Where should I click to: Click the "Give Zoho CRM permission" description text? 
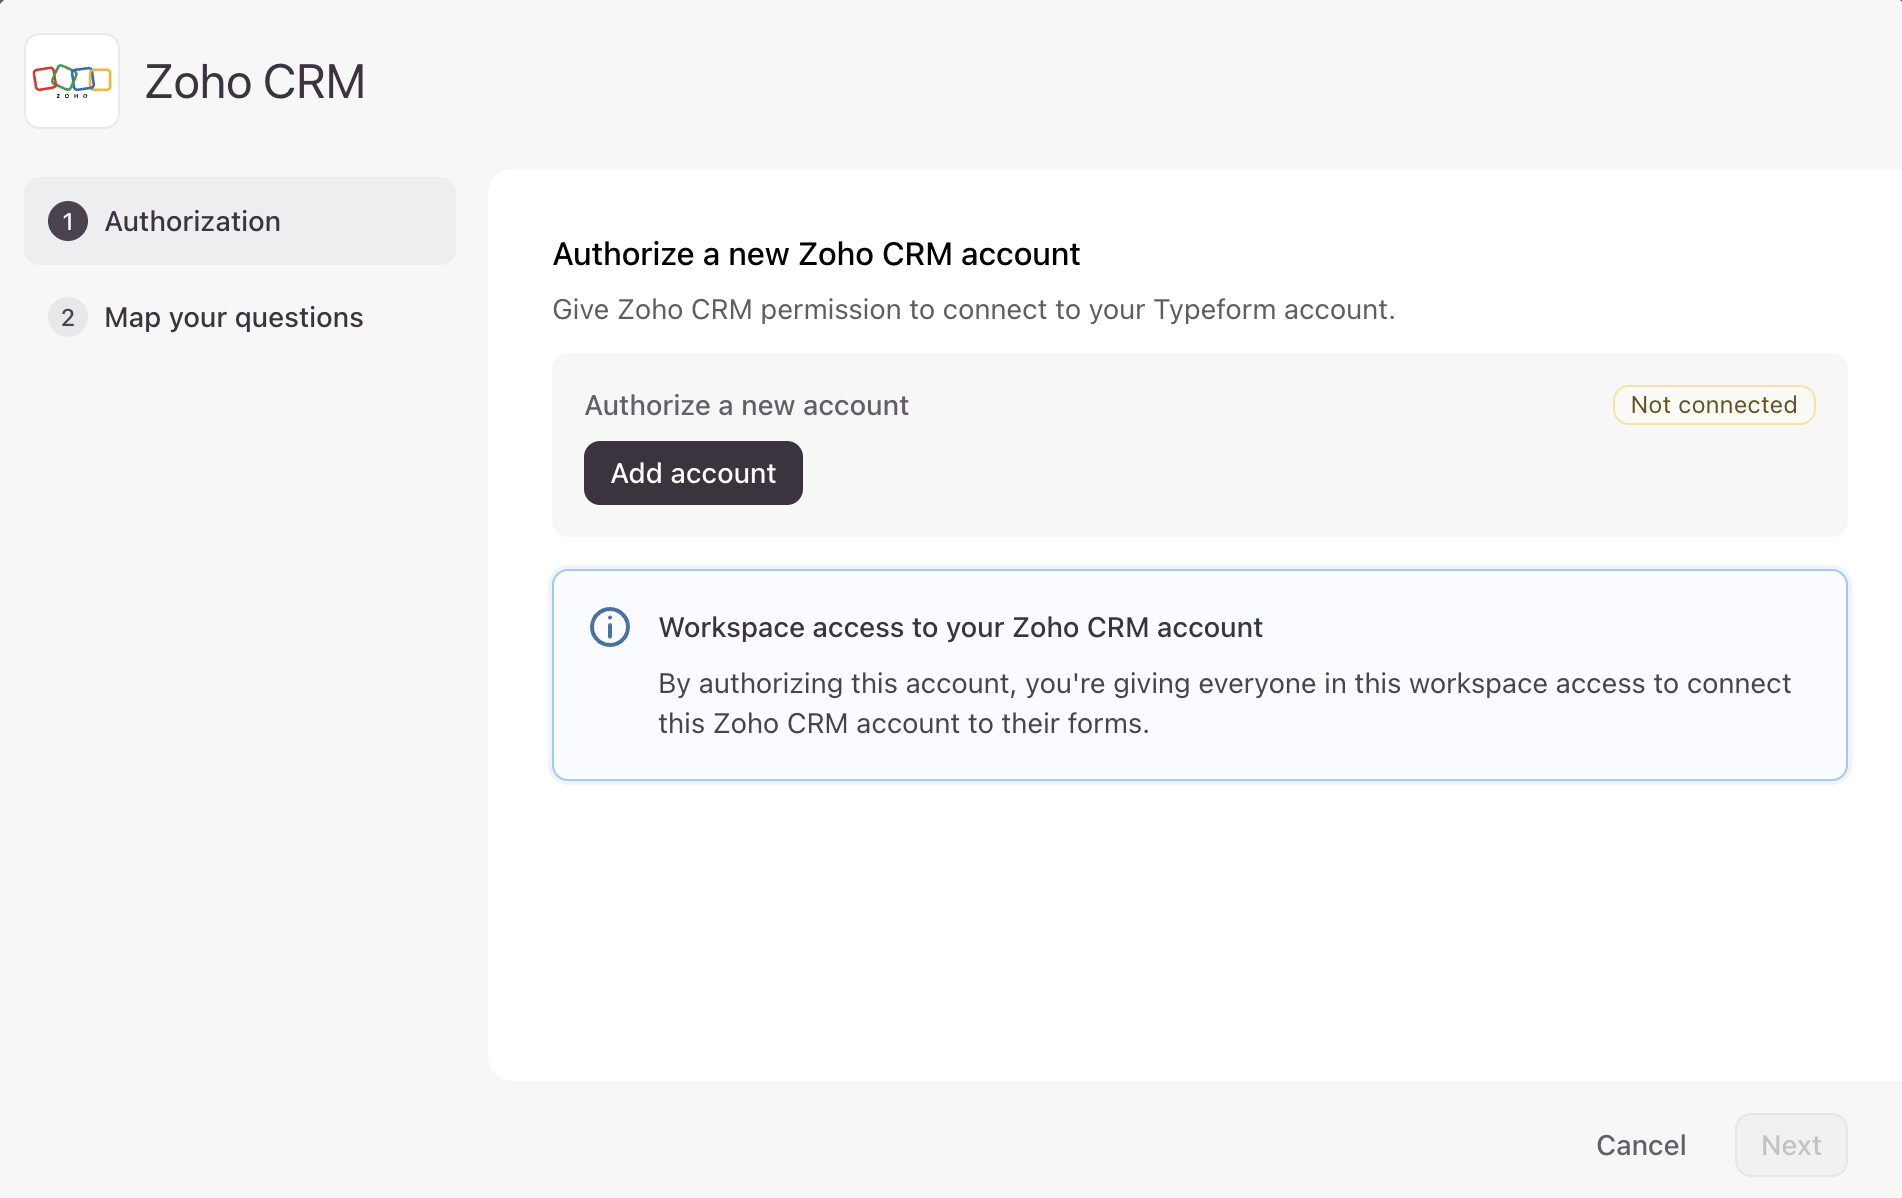click(x=974, y=309)
